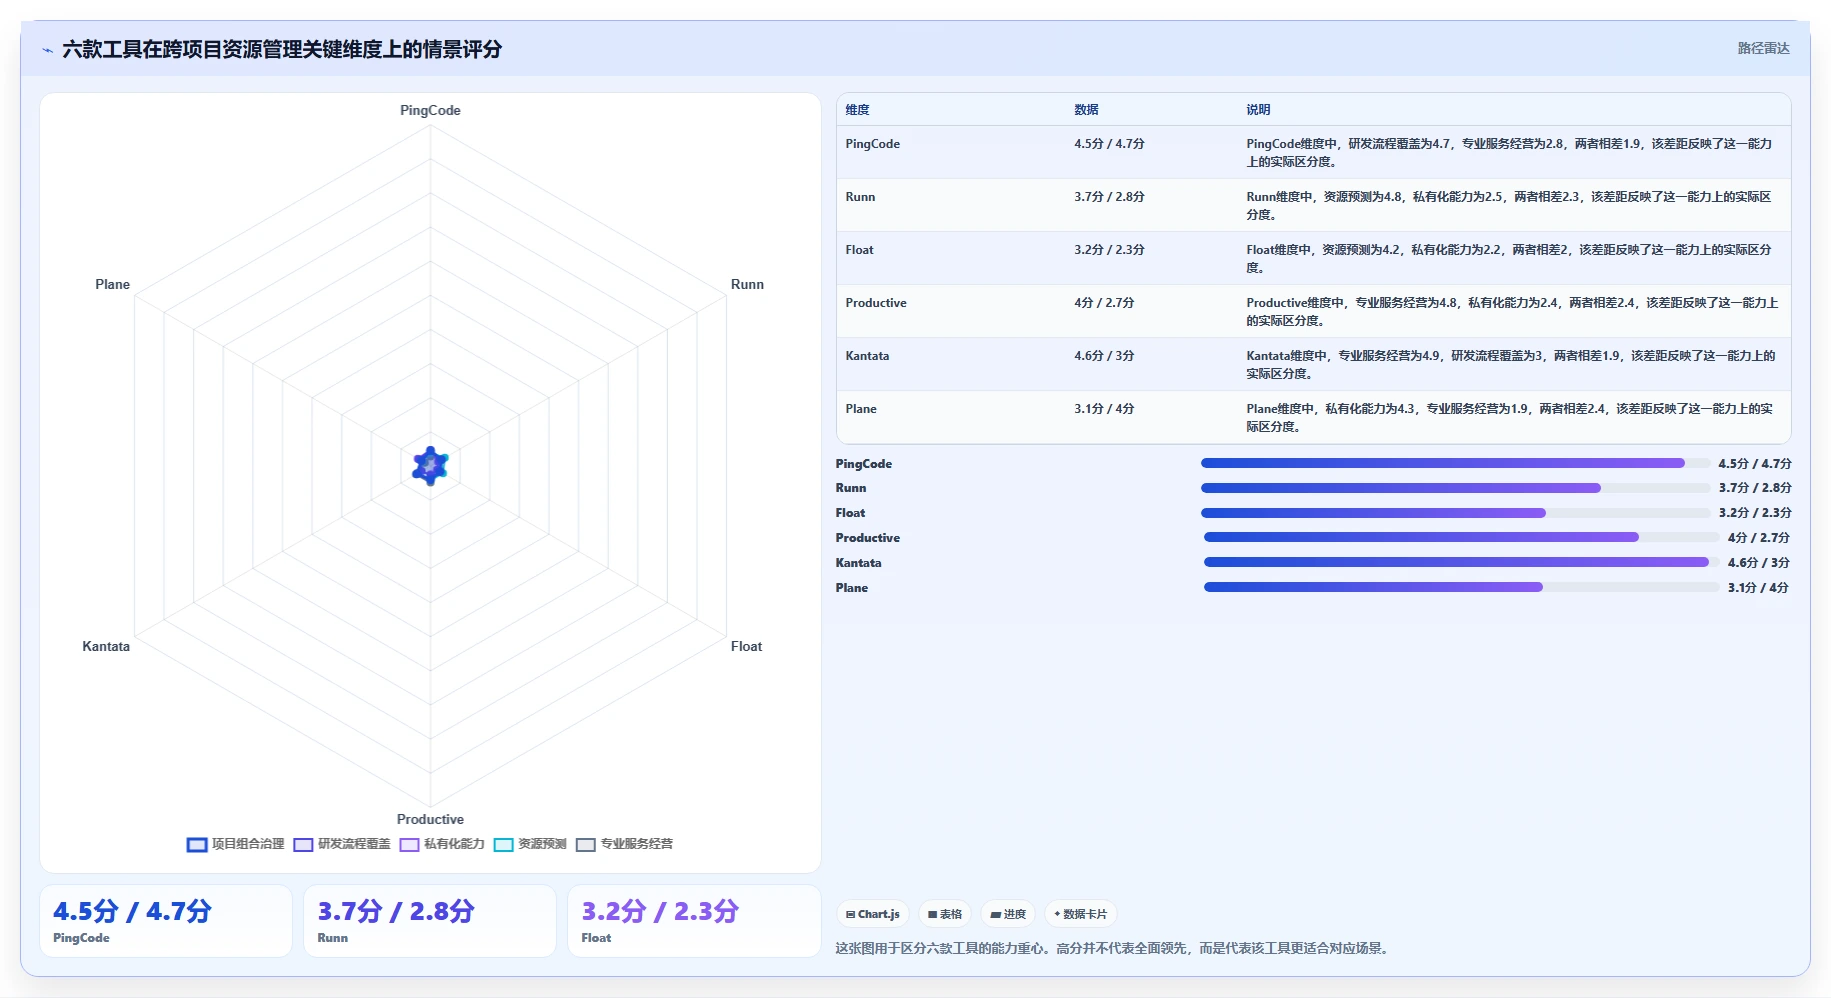Click the PingCode radar axis label
Viewport: 1831px width, 998px height.
click(430, 110)
